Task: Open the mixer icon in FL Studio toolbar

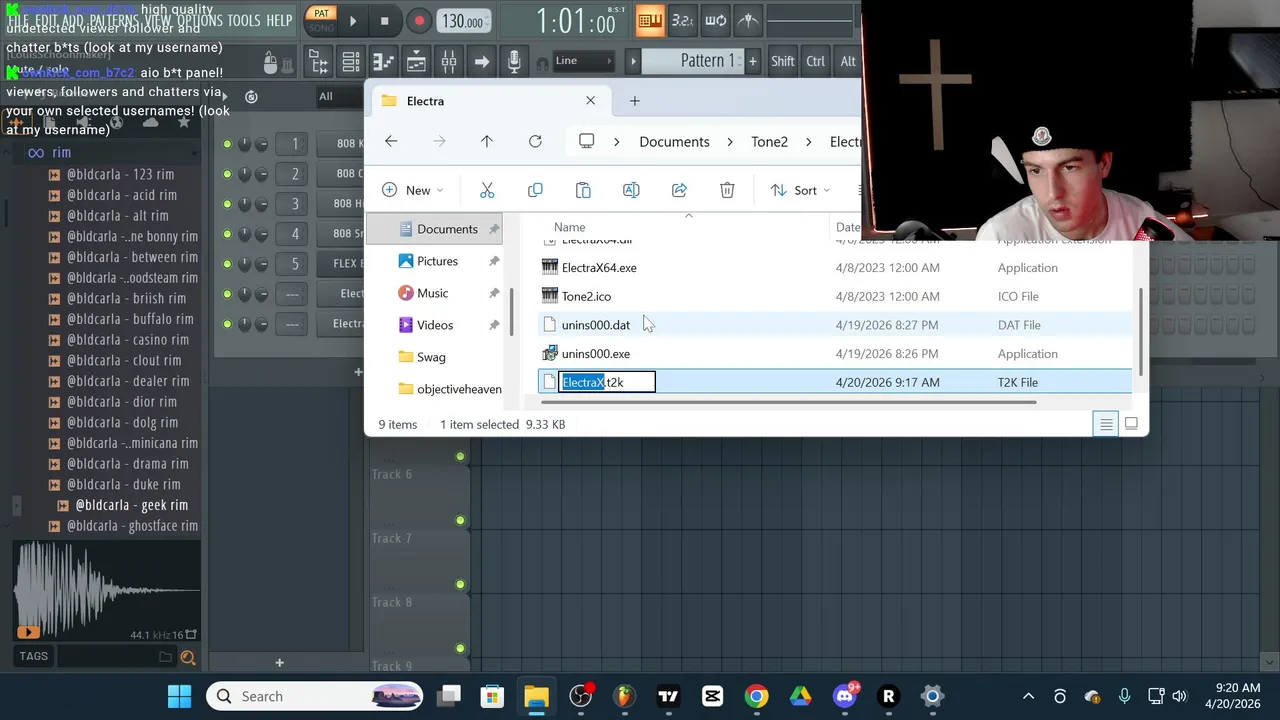Action: tap(448, 62)
